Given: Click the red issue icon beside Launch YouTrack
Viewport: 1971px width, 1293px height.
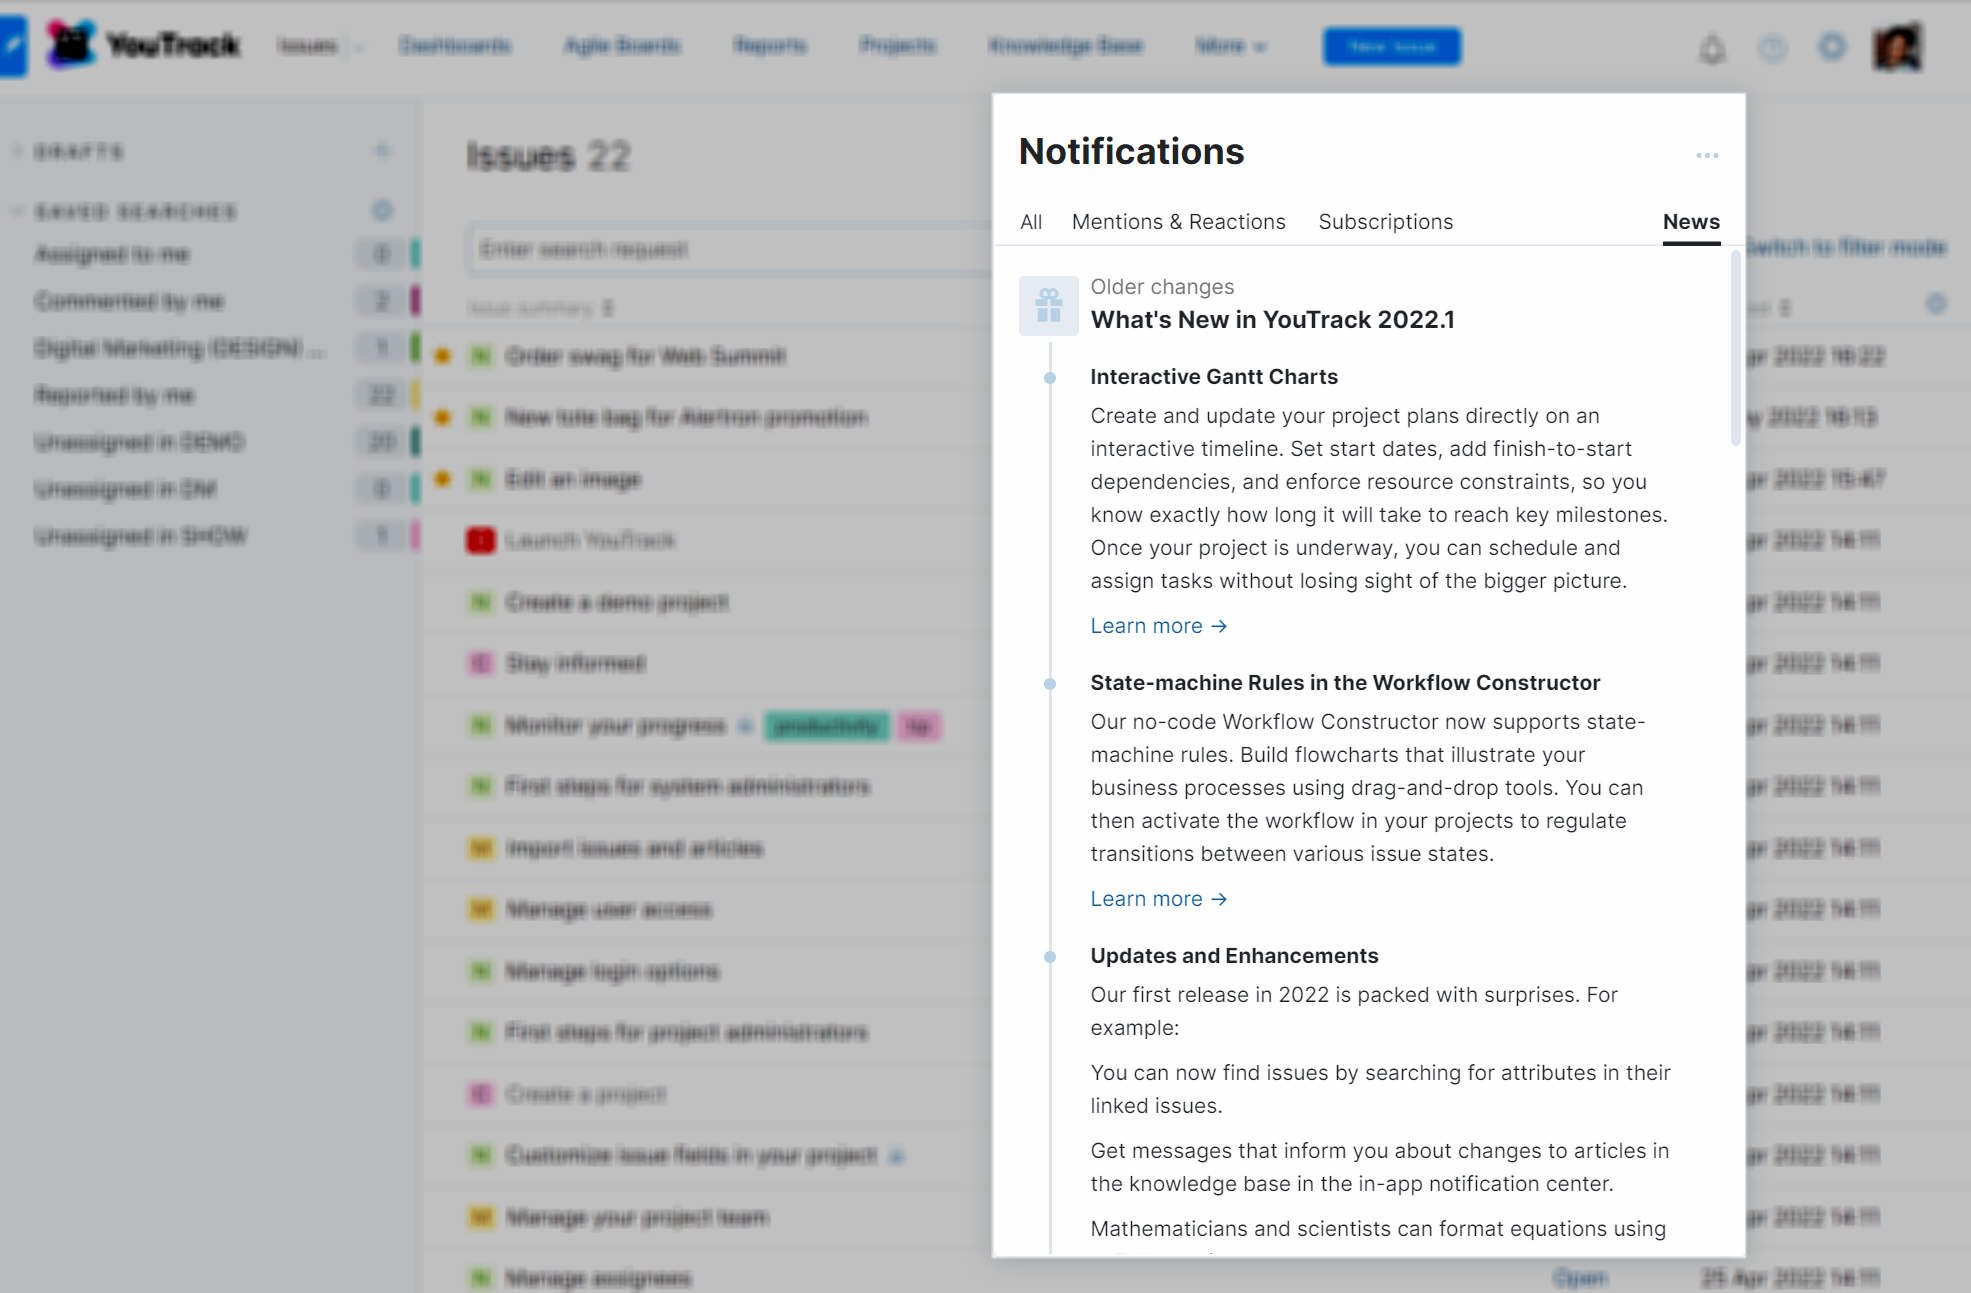Looking at the screenshot, I should coord(480,541).
